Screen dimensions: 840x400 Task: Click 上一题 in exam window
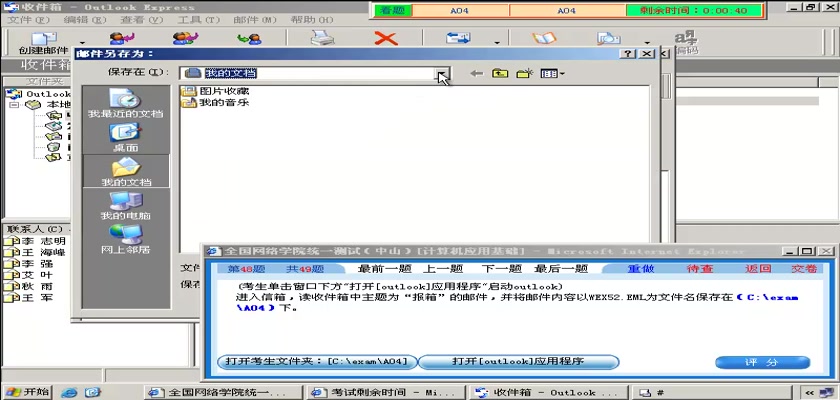(x=442, y=269)
